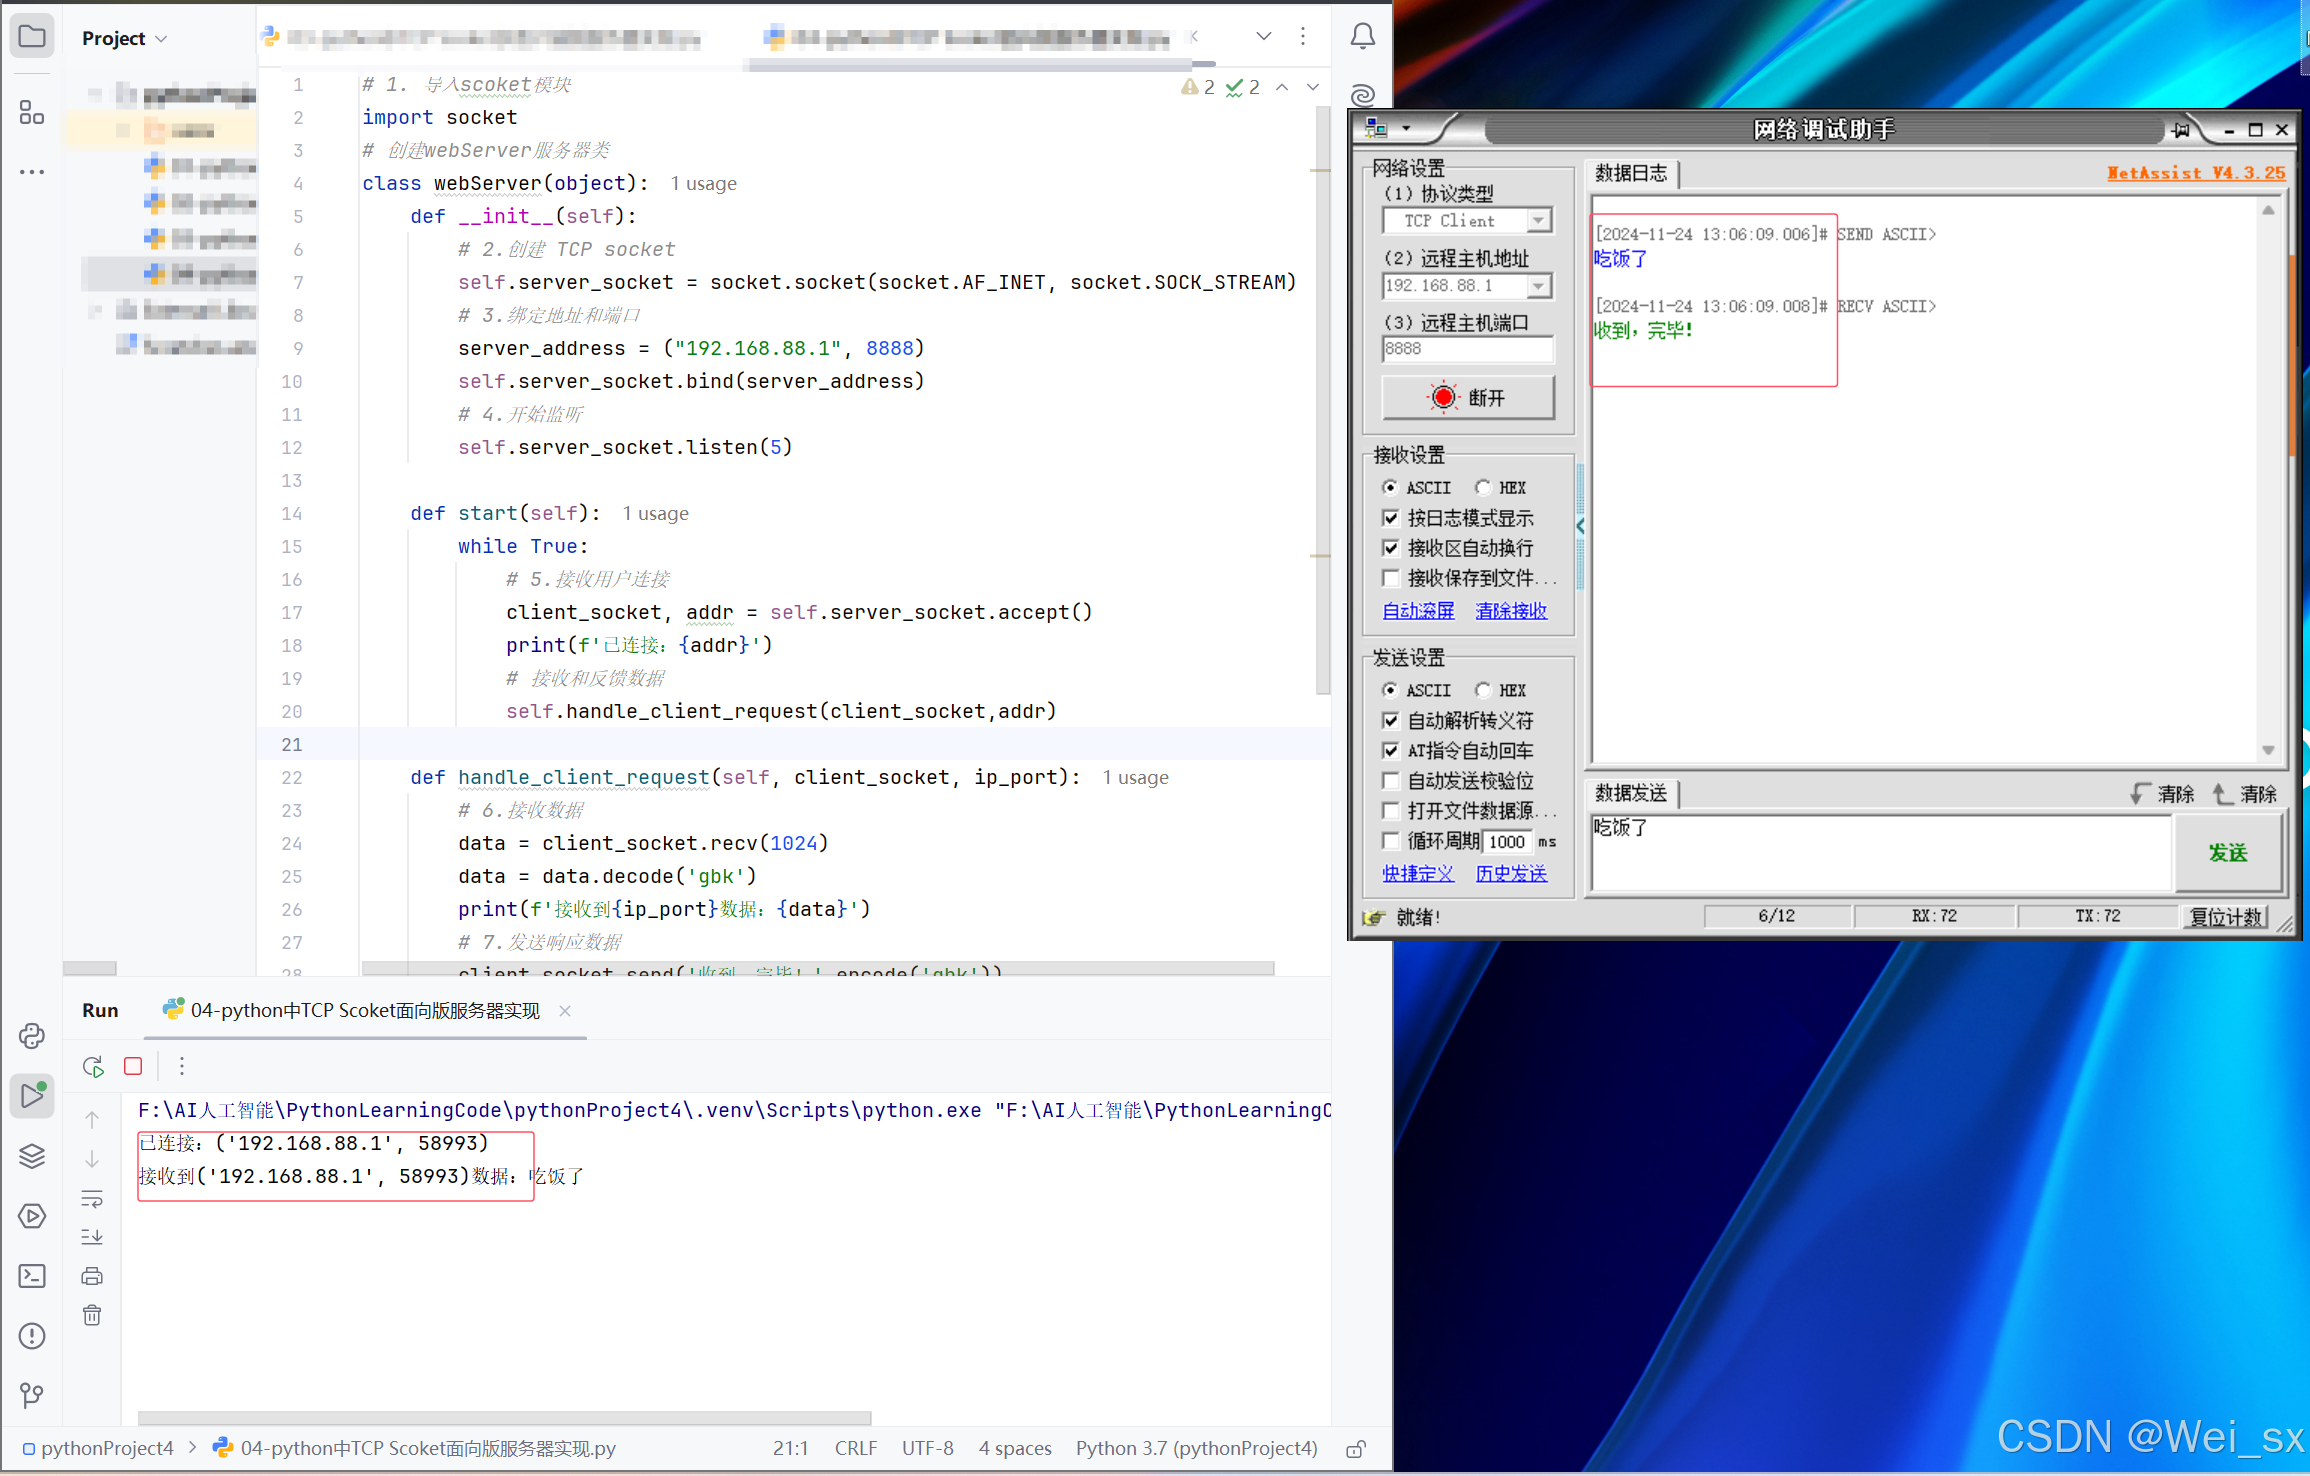
Task: Open the Python Packages tool window
Action: click(x=31, y=1156)
